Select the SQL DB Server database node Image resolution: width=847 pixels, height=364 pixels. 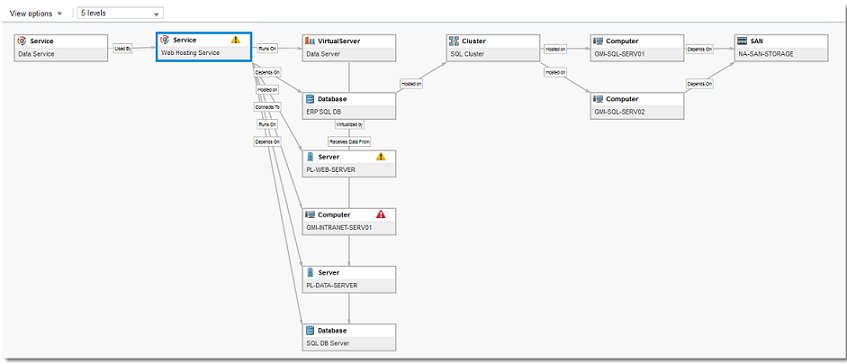pyautogui.click(x=349, y=338)
